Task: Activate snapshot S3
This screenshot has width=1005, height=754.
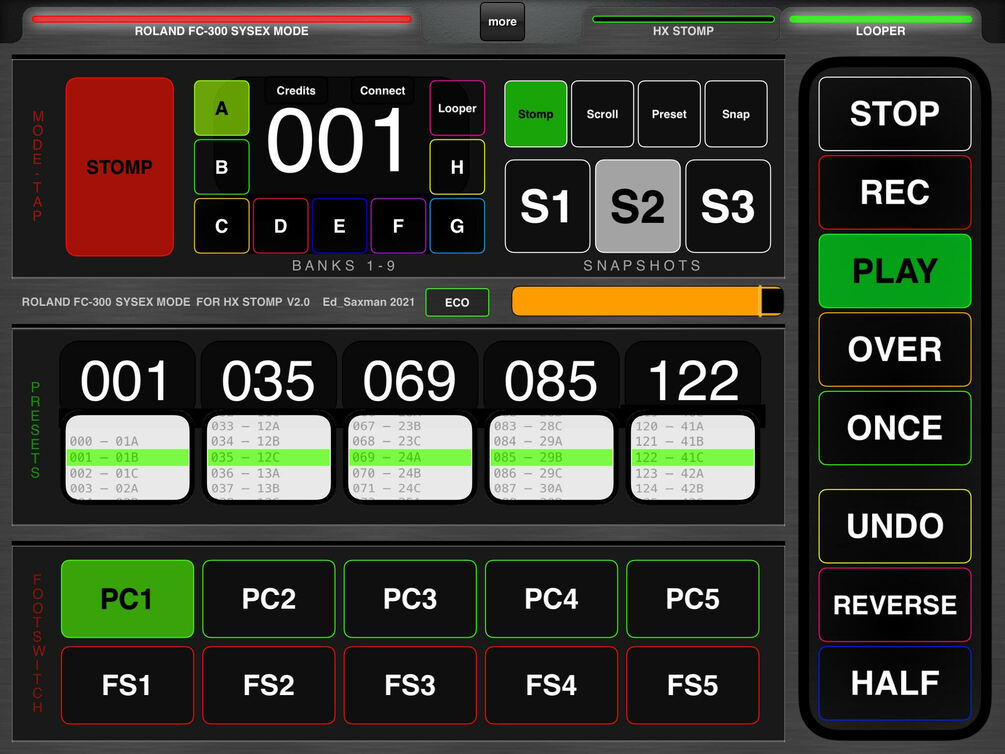Action: [728, 206]
